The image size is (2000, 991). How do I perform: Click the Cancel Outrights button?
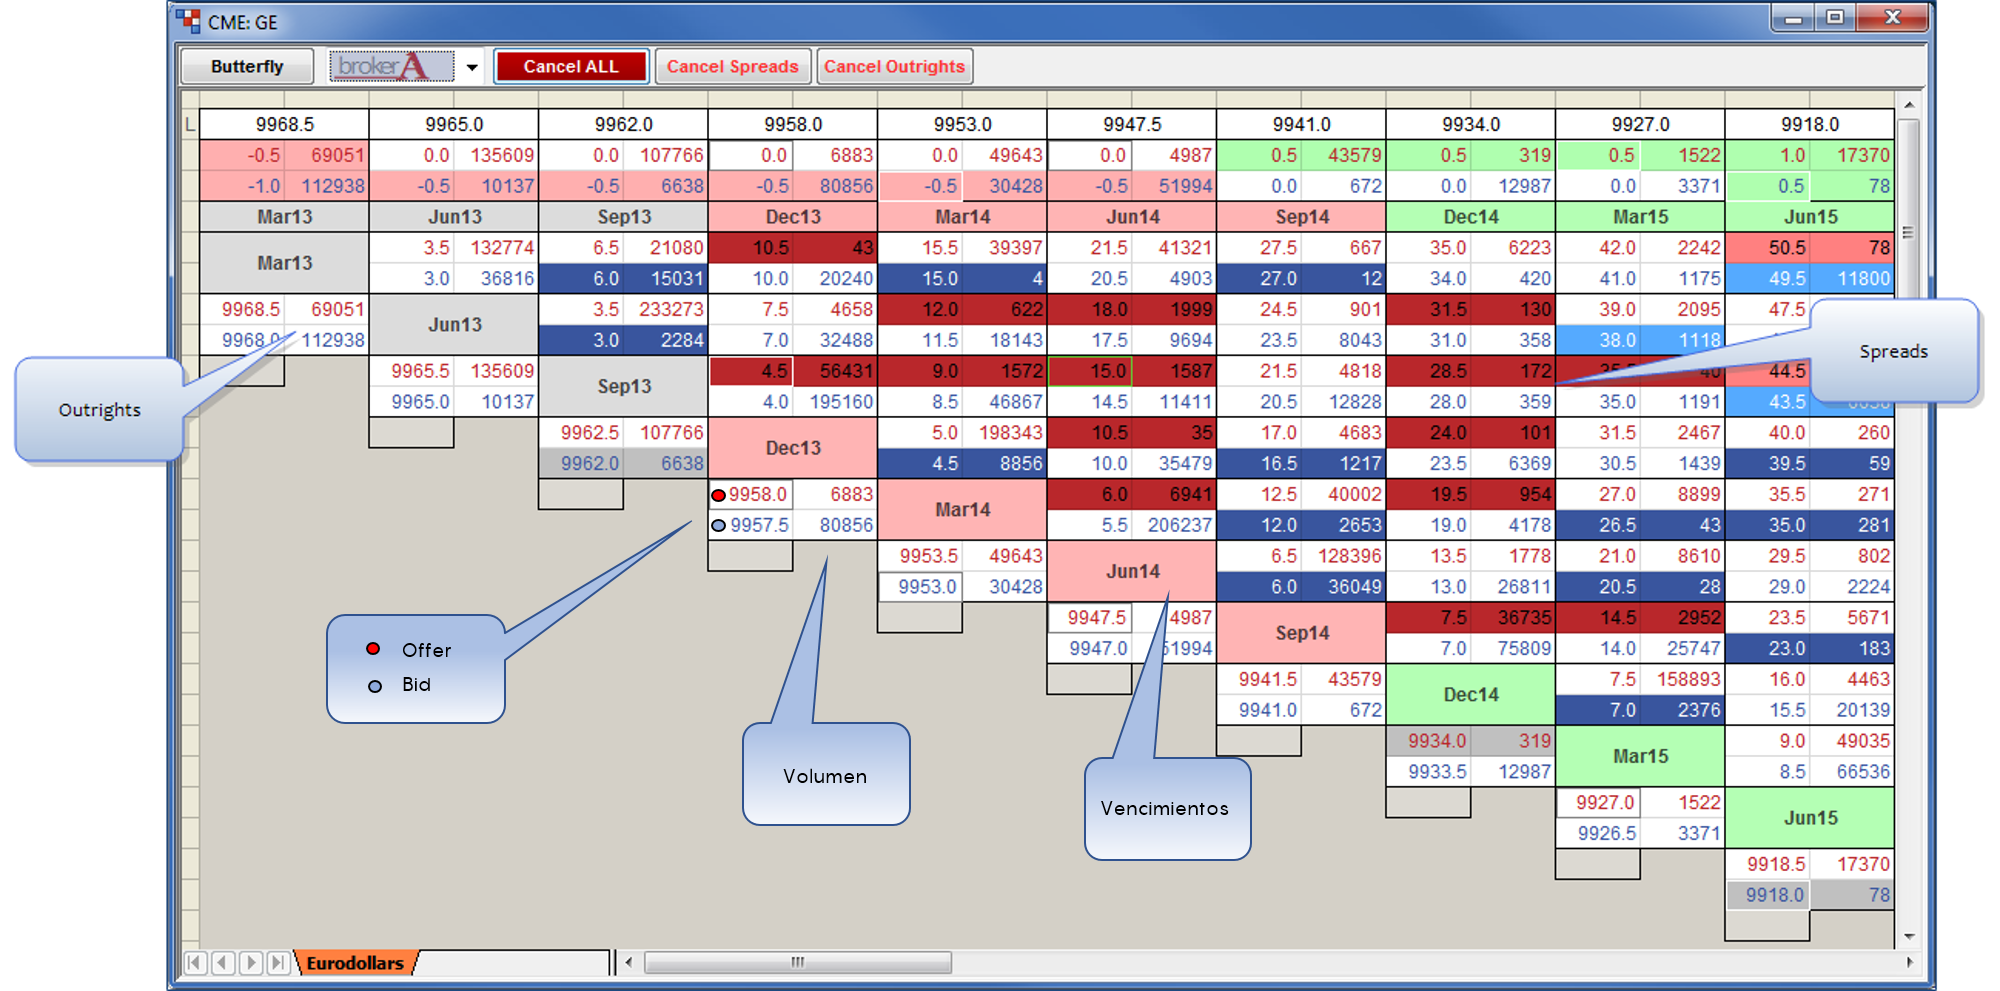(x=895, y=67)
